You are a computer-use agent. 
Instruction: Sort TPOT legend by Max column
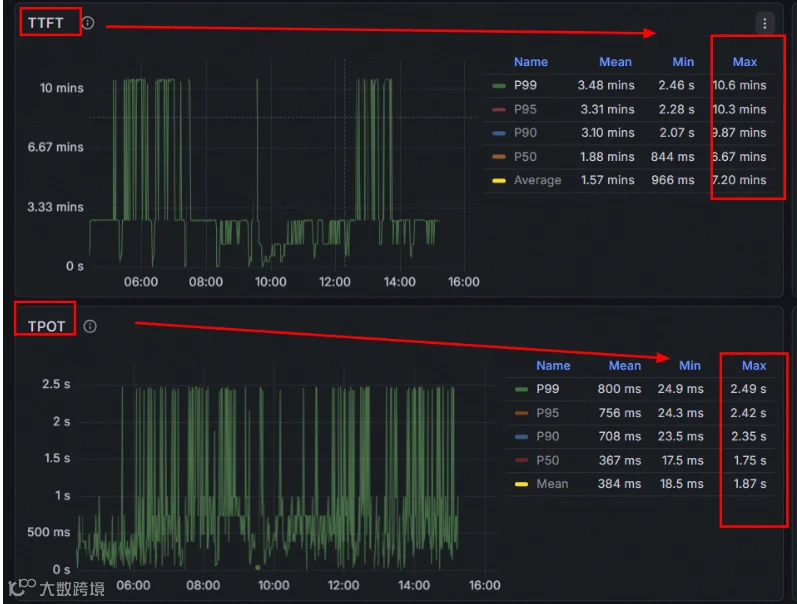pyautogui.click(x=754, y=366)
